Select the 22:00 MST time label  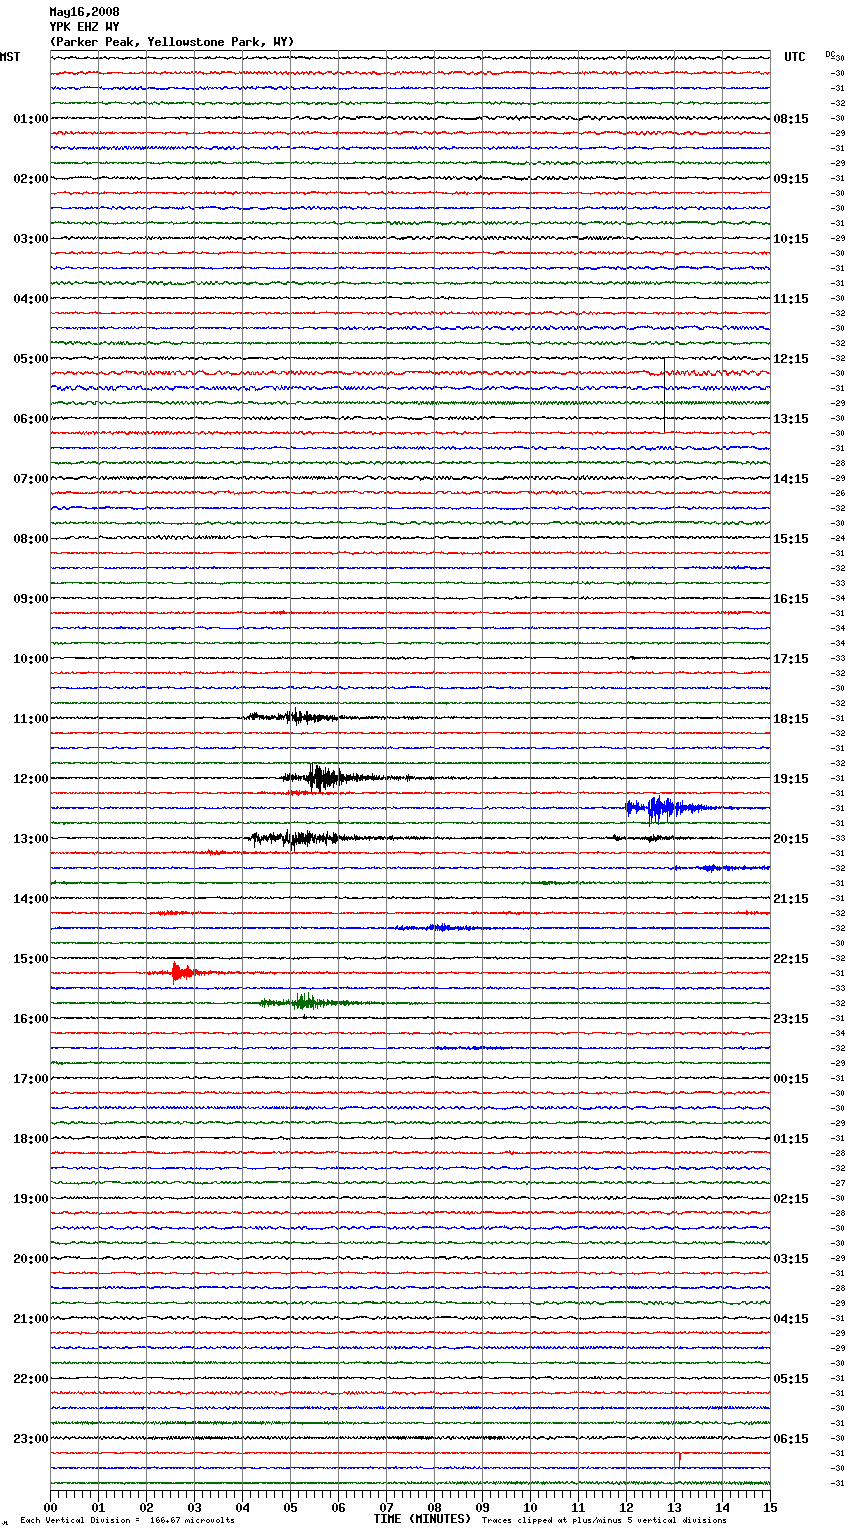click(30, 1379)
